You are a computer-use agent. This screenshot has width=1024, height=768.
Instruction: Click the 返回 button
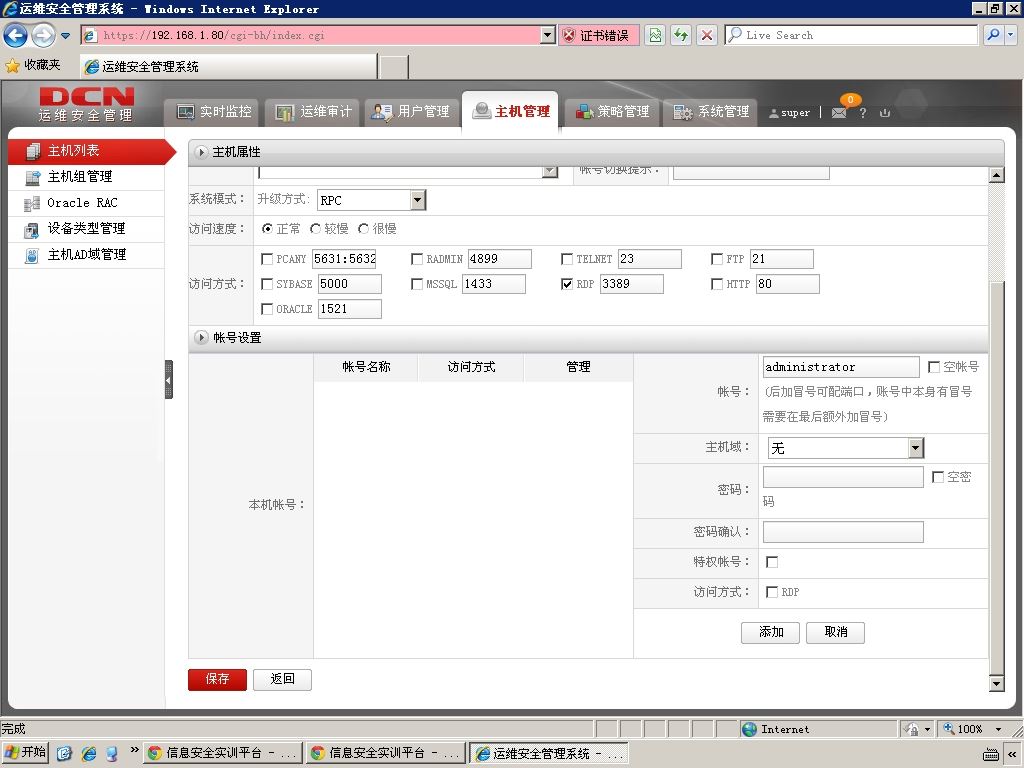pyautogui.click(x=282, y=680)
